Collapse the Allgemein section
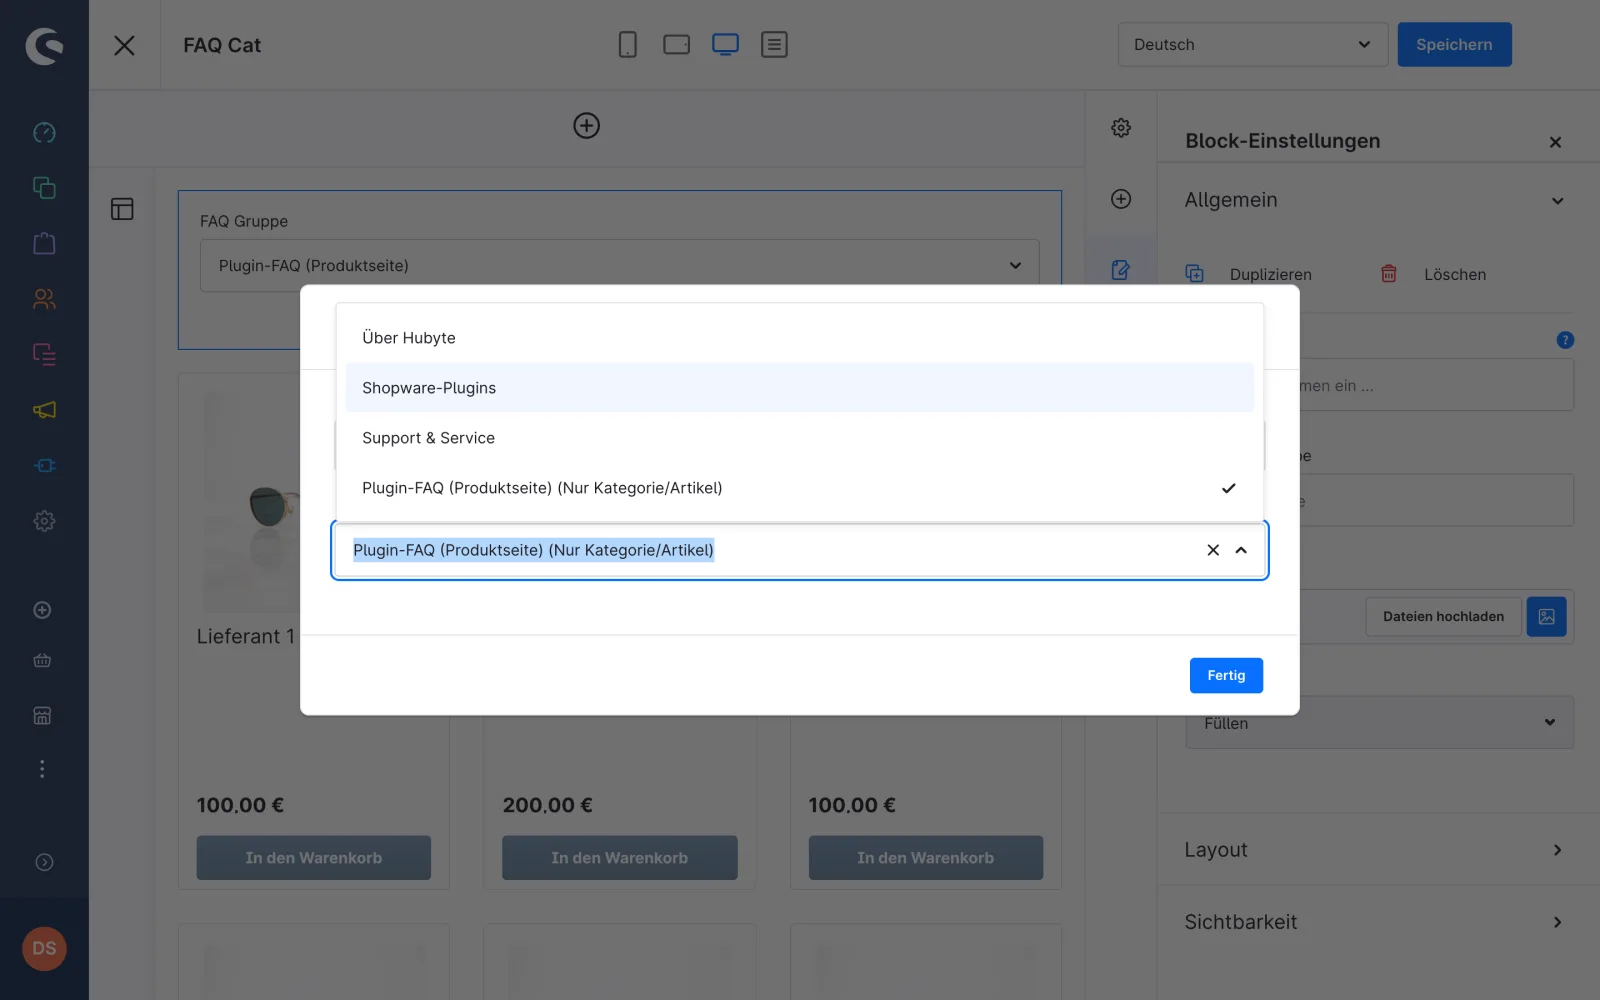The width and height of the screenshot is (1600, 1000). coord(1557,201)
